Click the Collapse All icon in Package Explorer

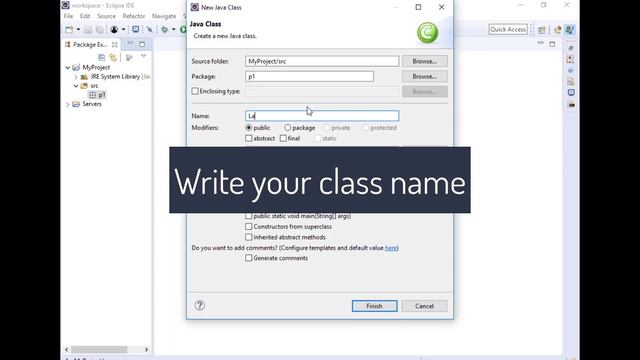[x=102, y=58]
